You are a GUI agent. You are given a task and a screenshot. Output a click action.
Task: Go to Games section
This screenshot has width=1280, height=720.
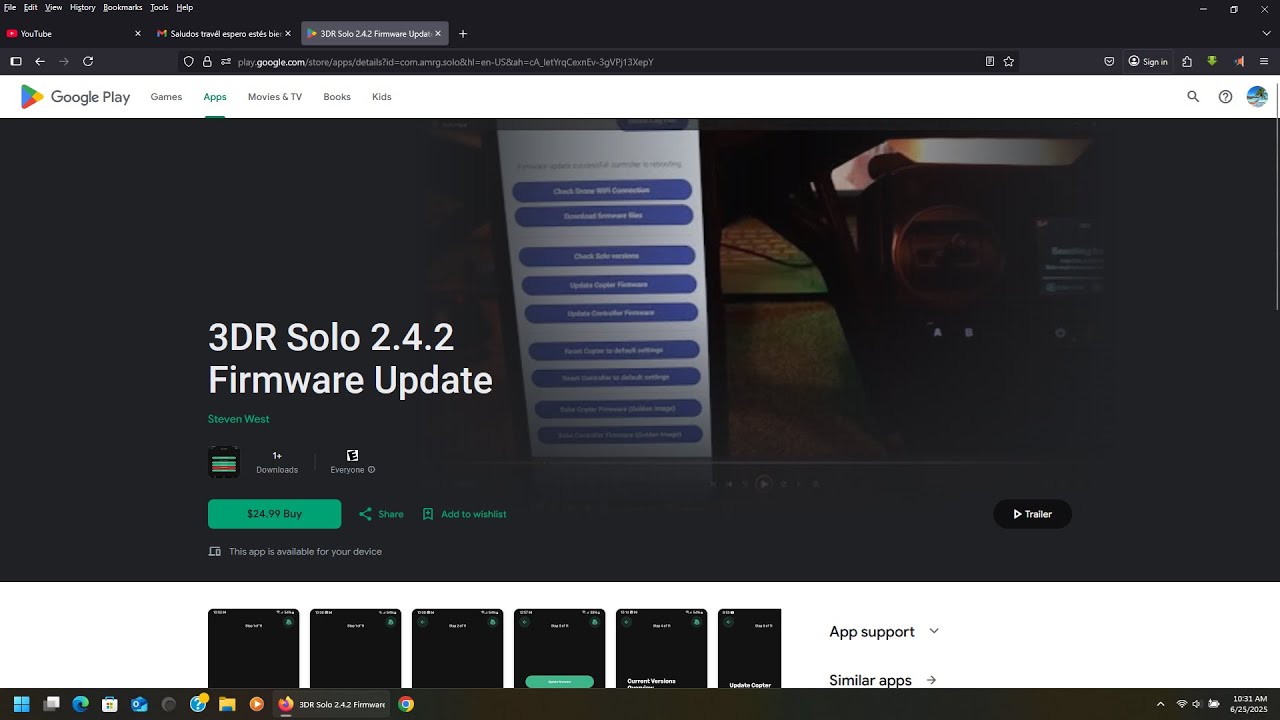[x=166, y=97]
